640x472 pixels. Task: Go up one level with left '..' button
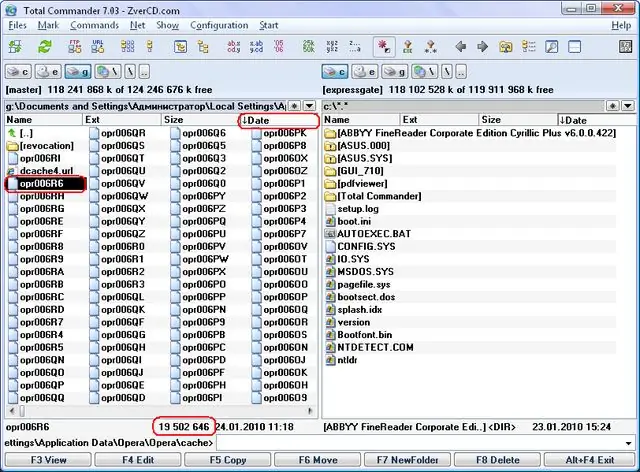coord(144,72)
